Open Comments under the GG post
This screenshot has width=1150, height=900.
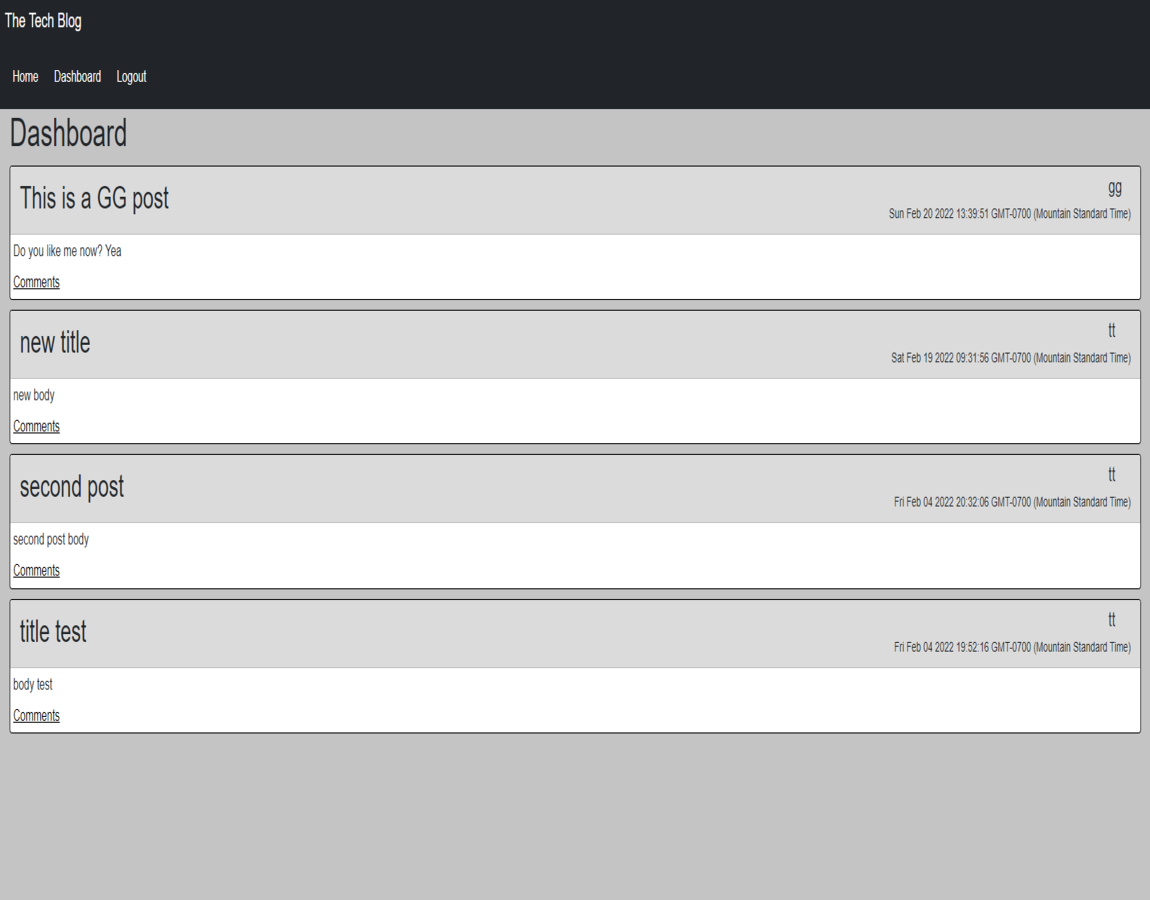(x=36, y=282)
